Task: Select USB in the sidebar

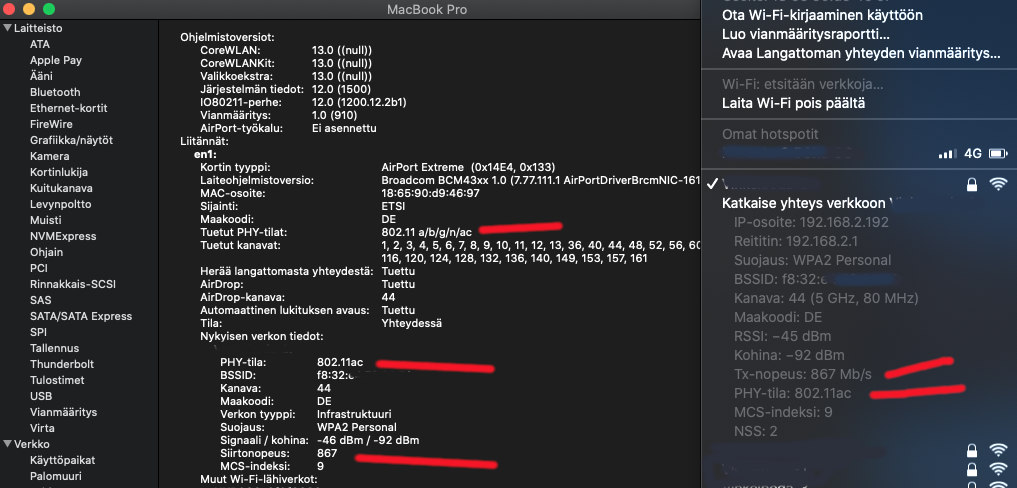Action: pyautogui.click(x=41, y=396)
